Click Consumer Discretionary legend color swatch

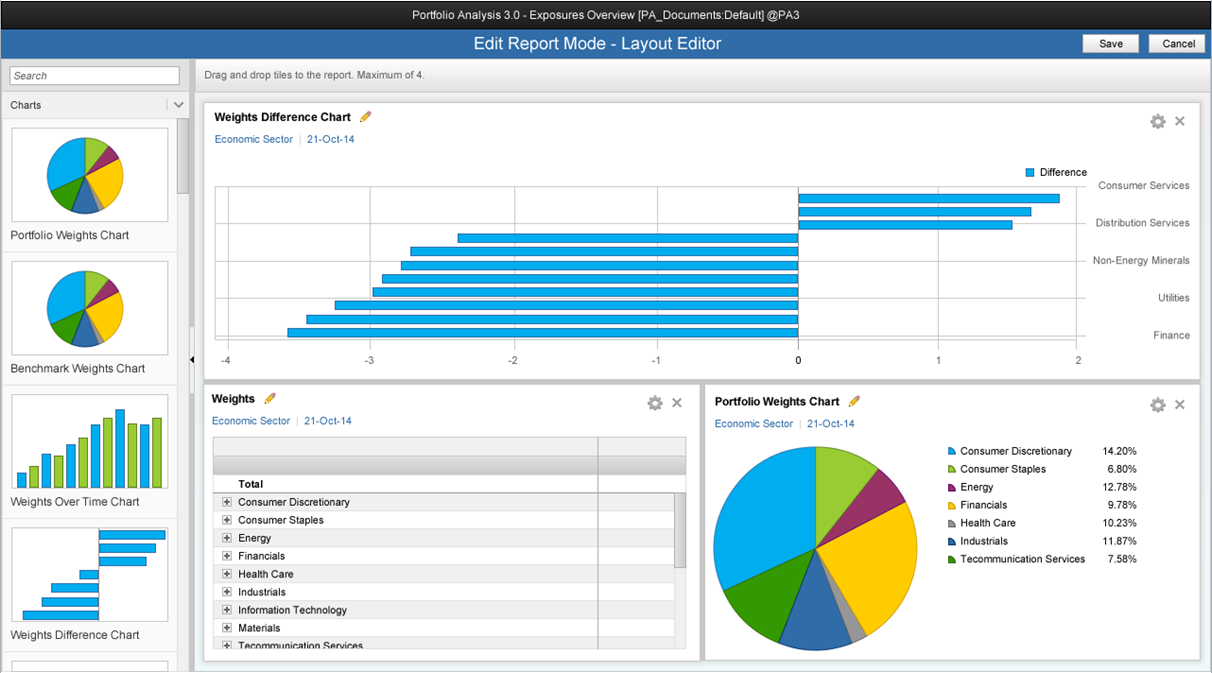point(951,451)
